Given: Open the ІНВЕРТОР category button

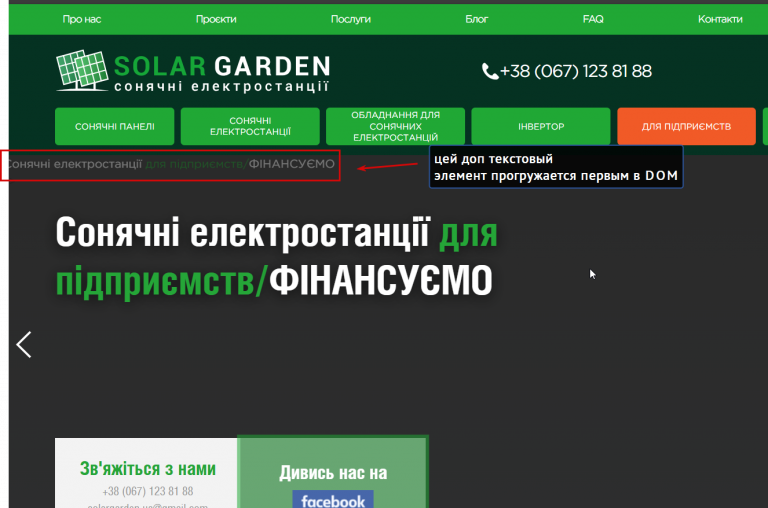Looking at the screenshot, I should [x=541, y=126].
